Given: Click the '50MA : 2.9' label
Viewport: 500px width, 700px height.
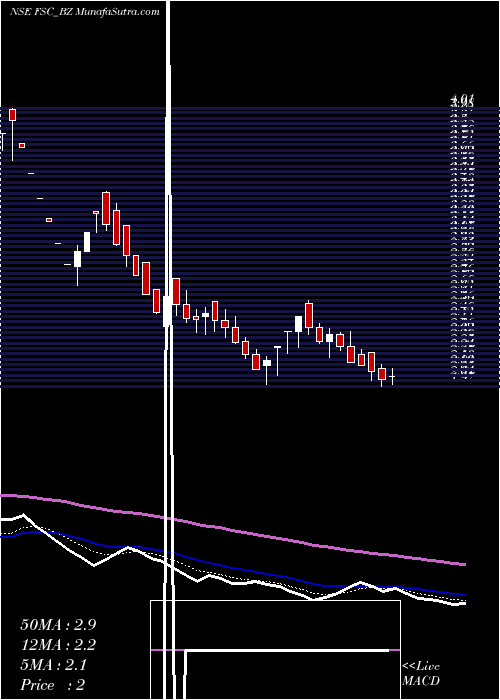Looking at the screenshot, I should point(58,625).
